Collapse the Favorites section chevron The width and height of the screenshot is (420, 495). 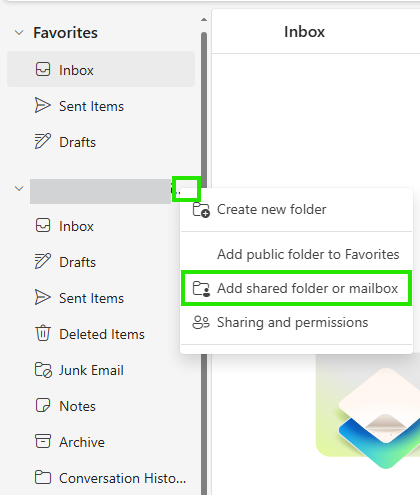point(19,33)
